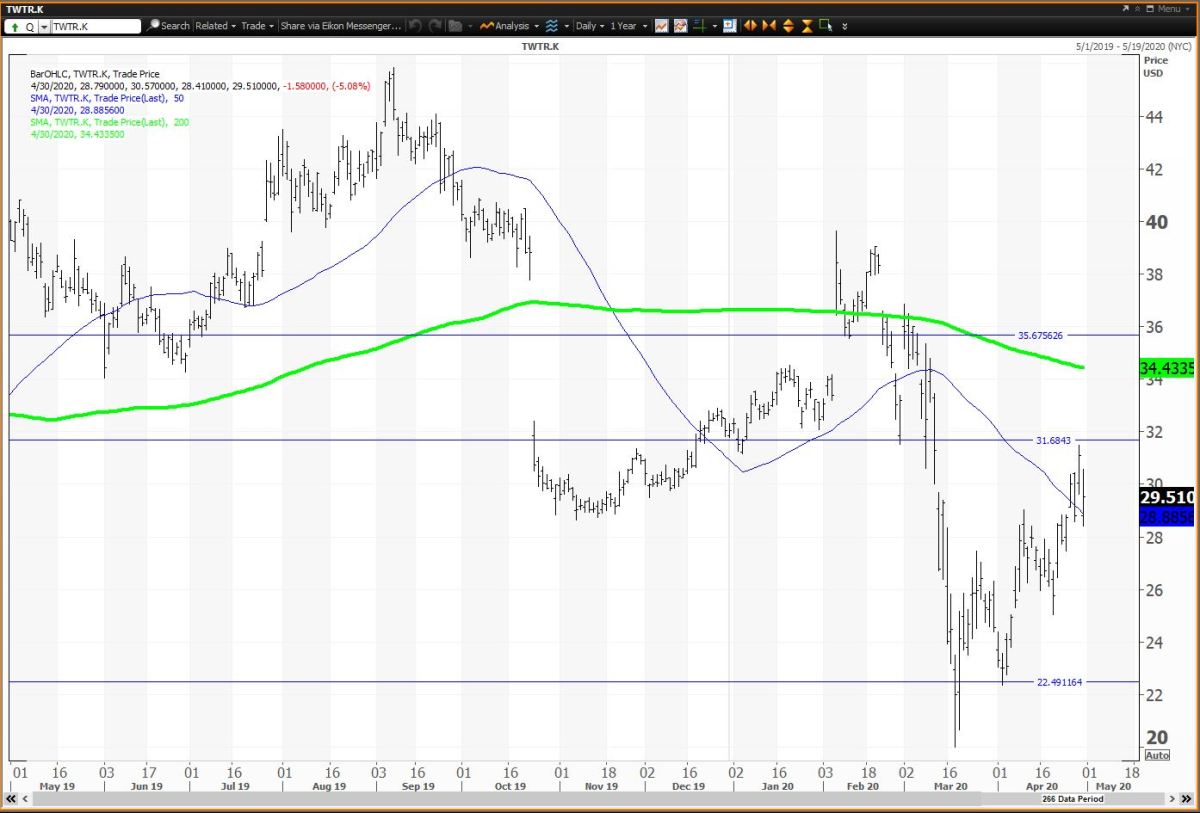The image size is (1200, 813).
Task: Open the Related menu
Action: [x=215, y=26]
